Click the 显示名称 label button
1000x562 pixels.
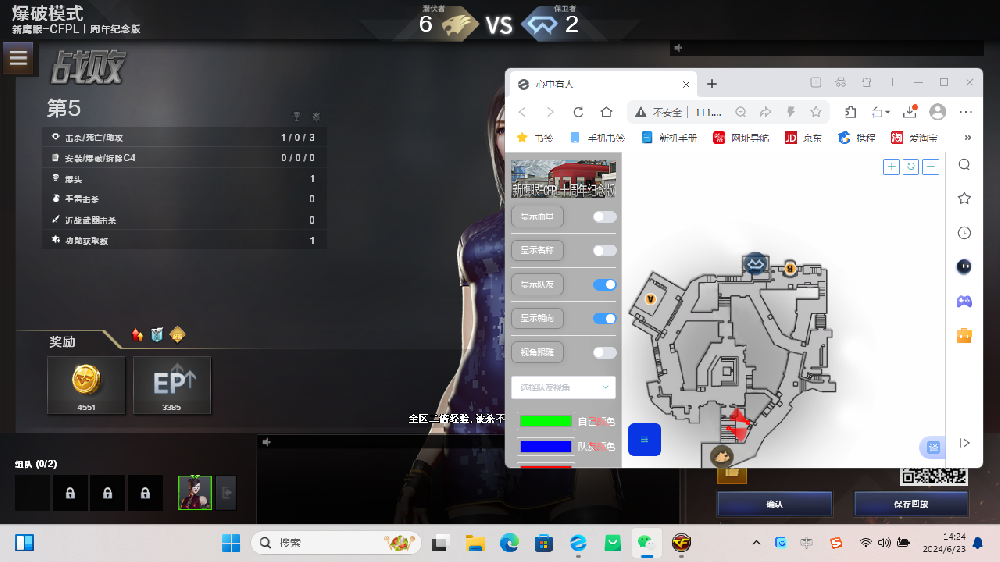pos(537,250)
